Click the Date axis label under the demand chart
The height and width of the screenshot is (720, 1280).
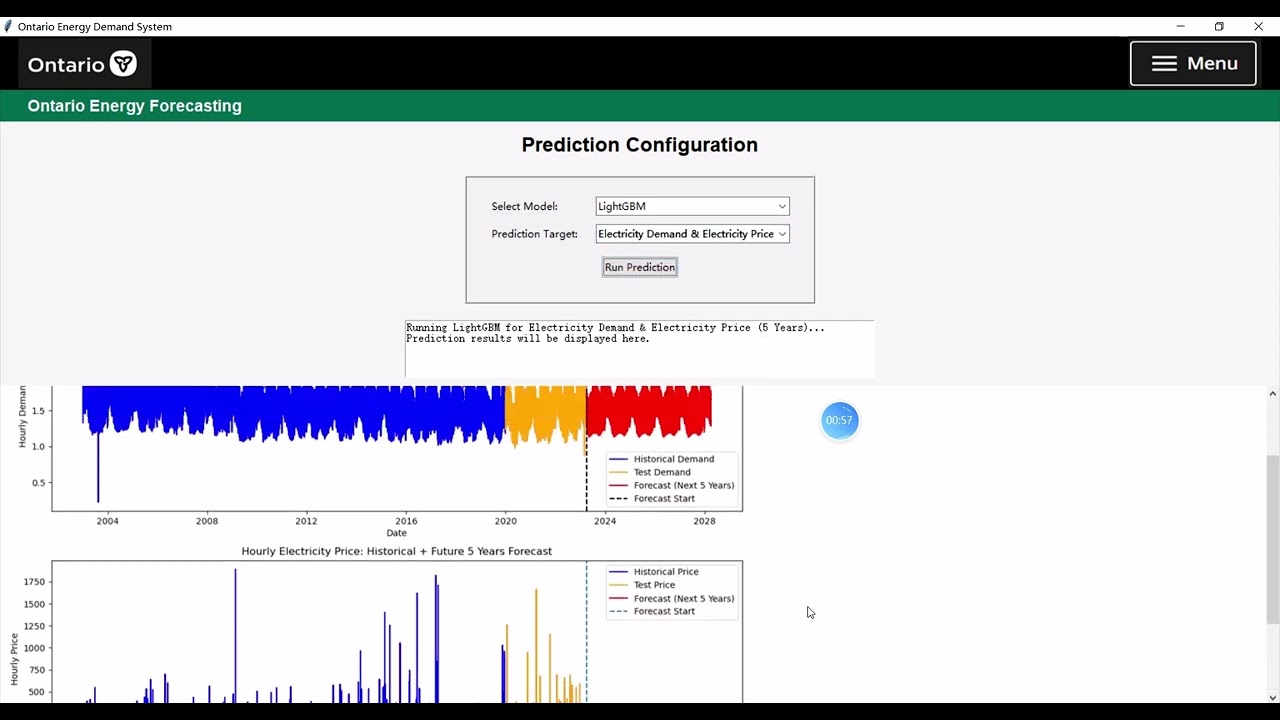[396, 533]
